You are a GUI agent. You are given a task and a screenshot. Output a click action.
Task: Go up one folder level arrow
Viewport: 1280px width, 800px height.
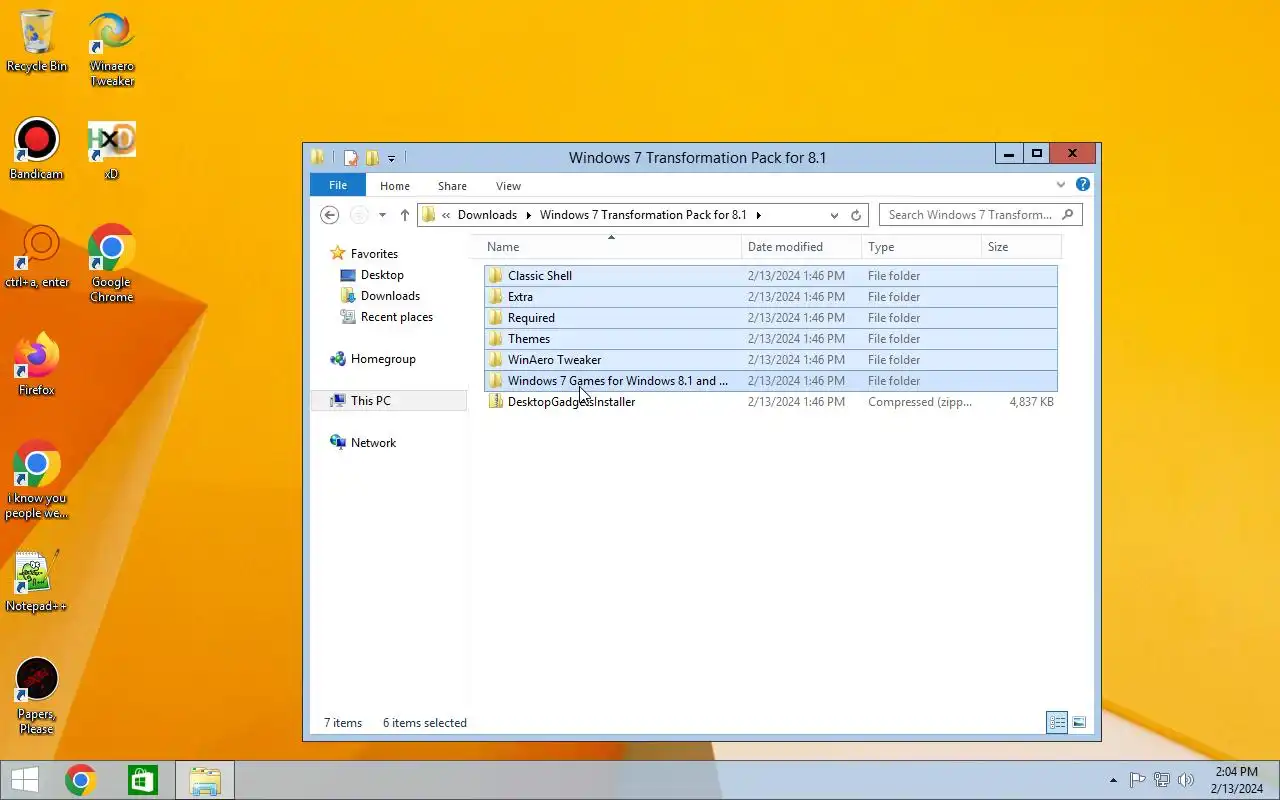point(404,215)
